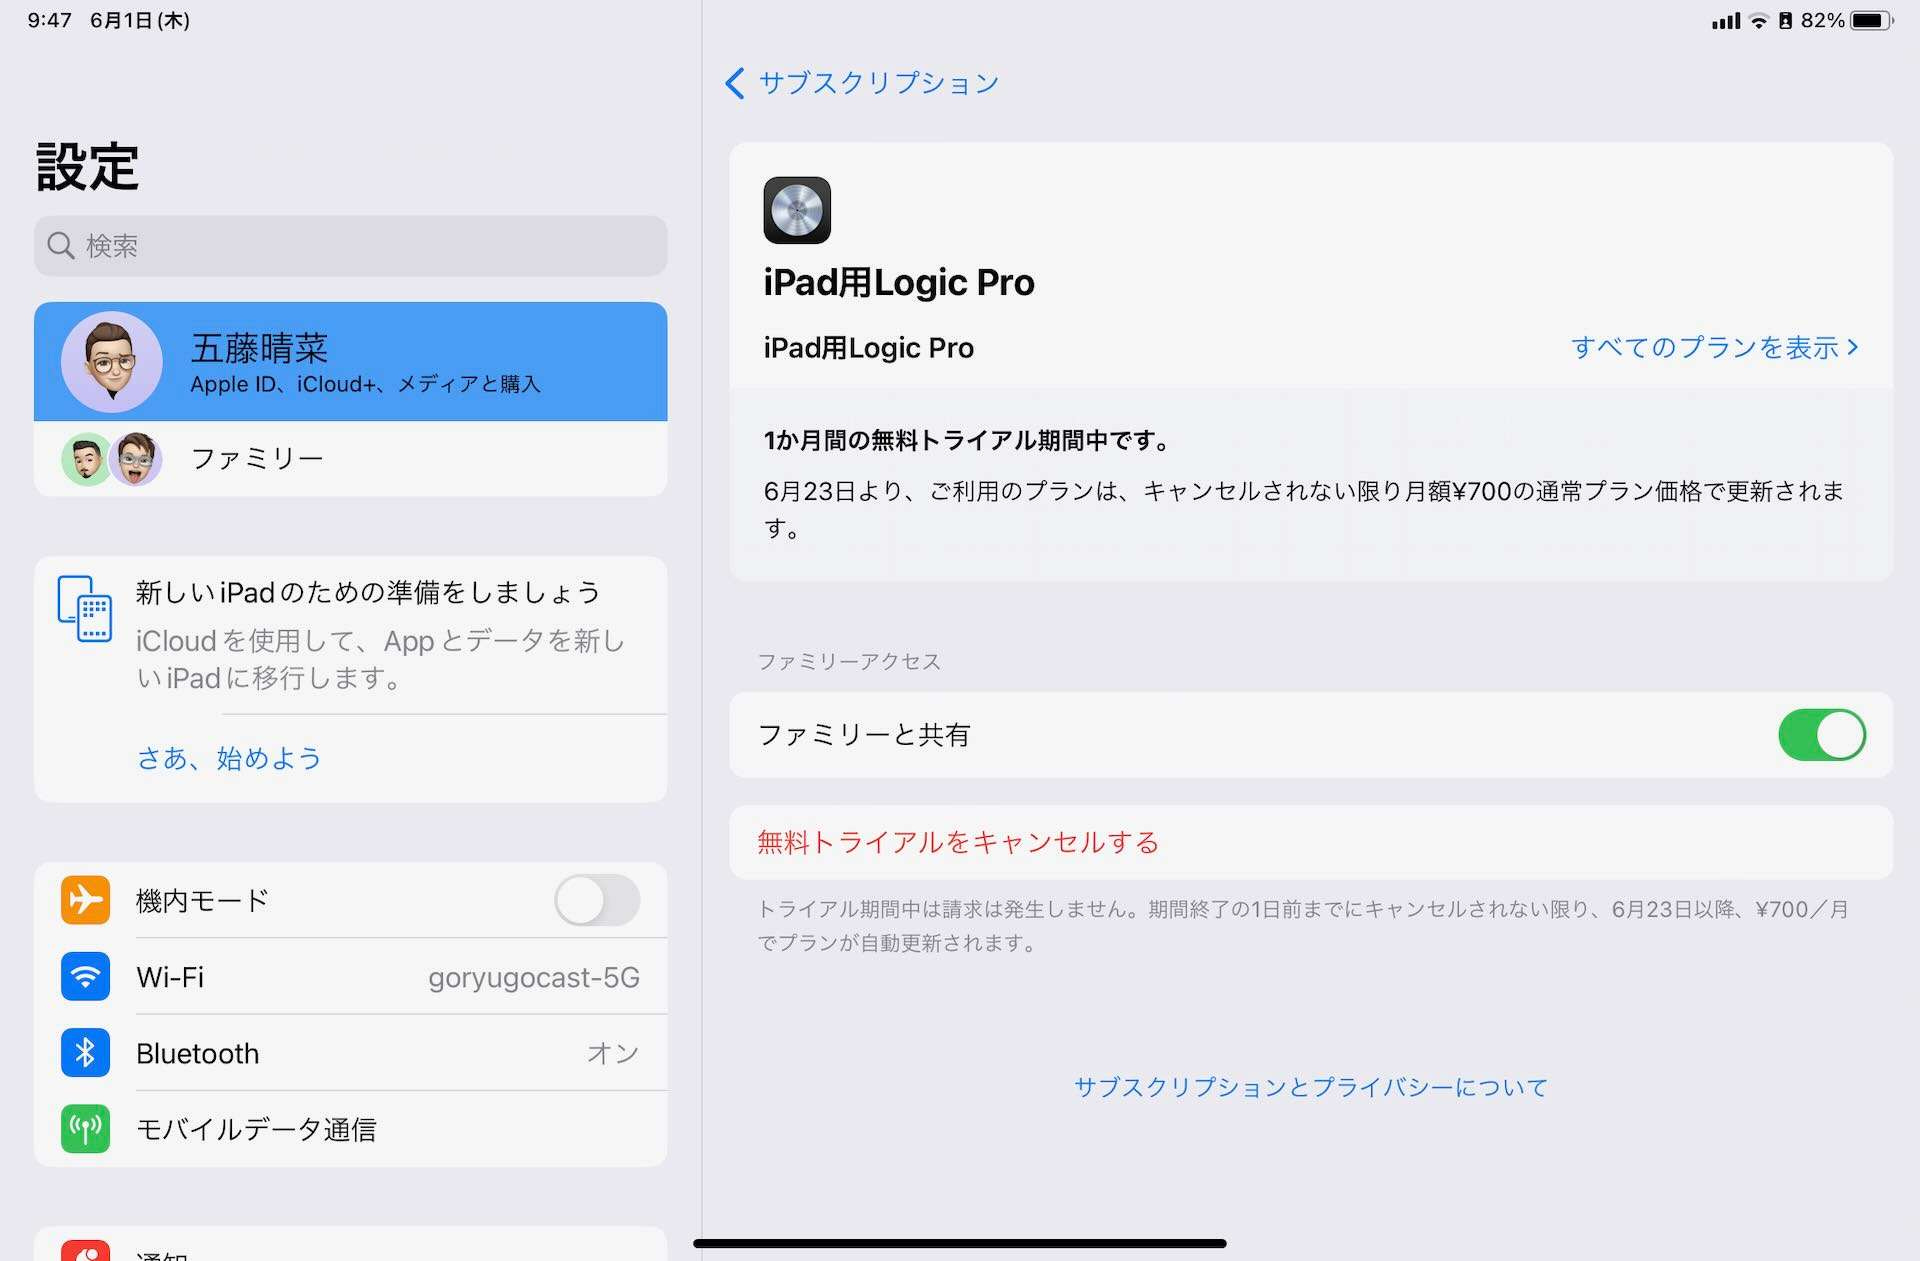Screen dimensions: 1920x1261
Task: Enable 機内モード switch
Action: point(597,900)
